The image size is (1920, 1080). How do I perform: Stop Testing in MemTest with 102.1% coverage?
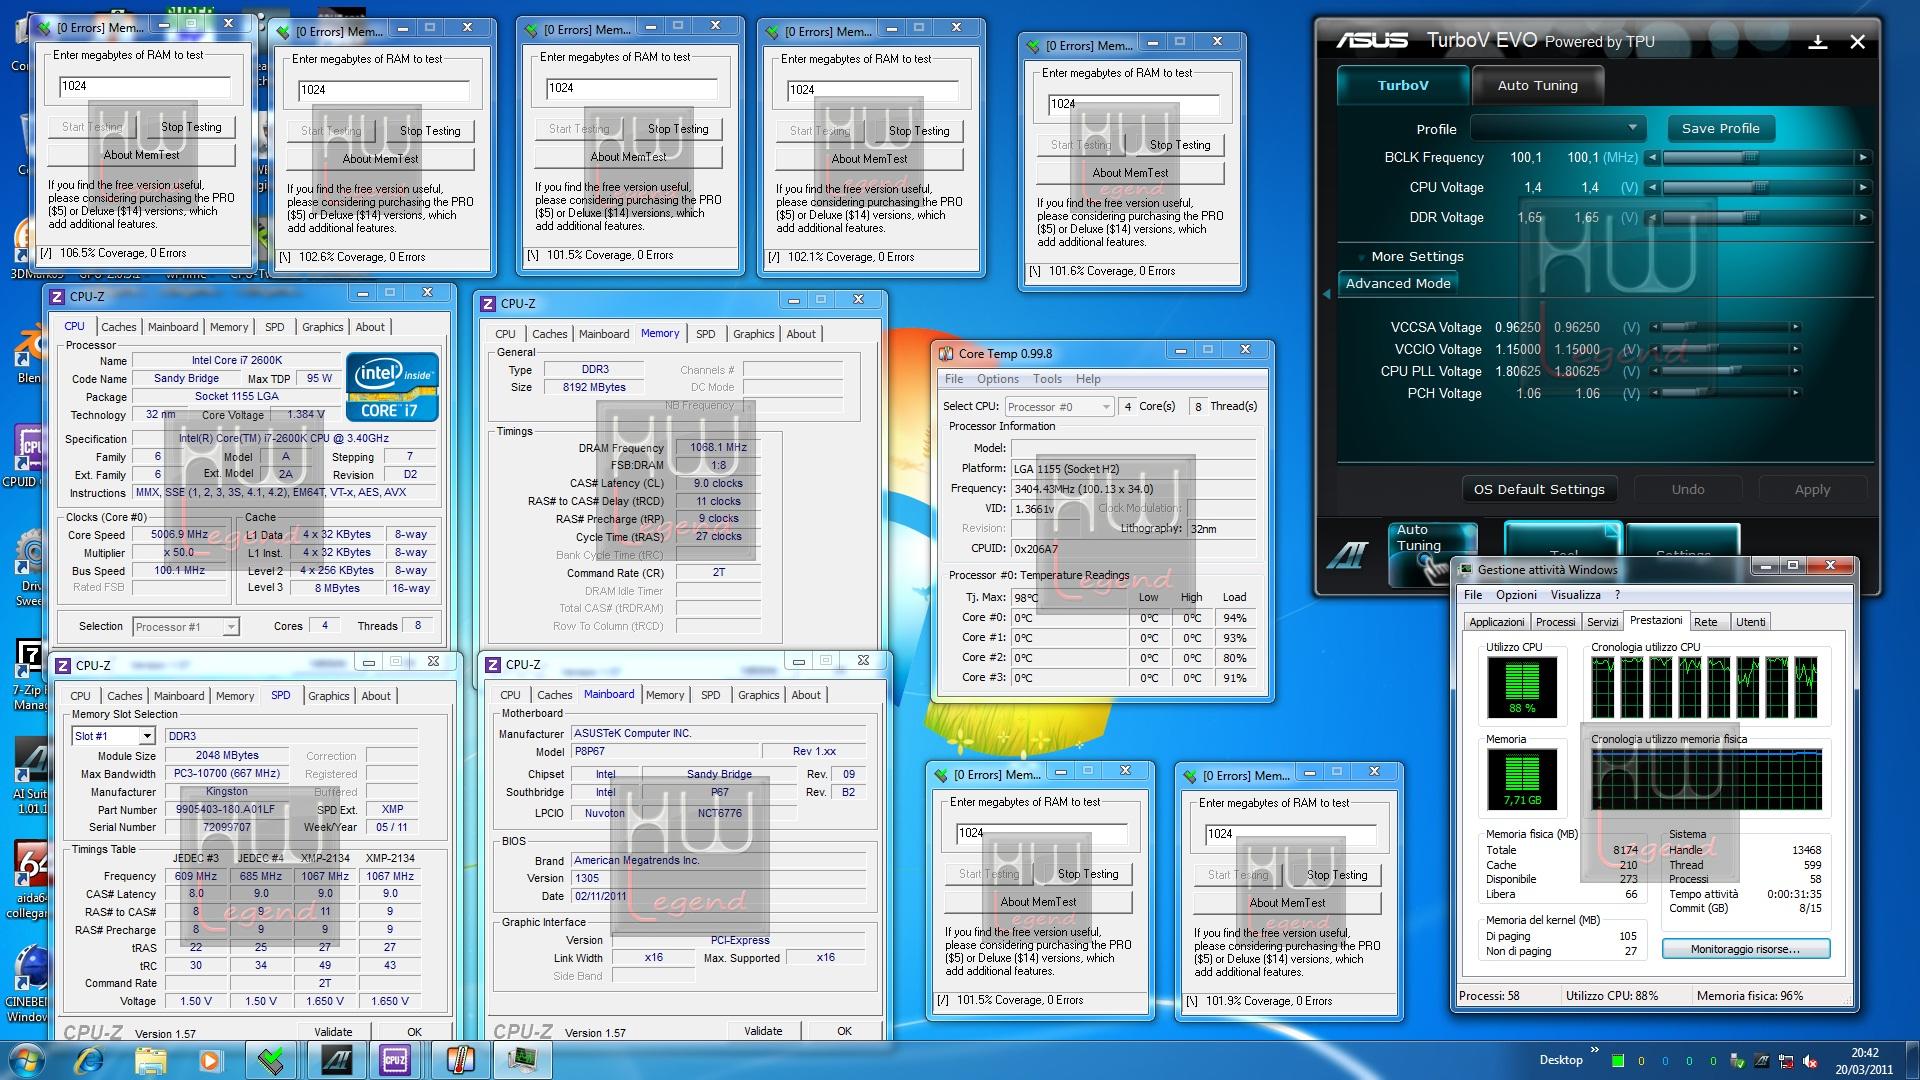pyautogui.click(x=919, y=131)
